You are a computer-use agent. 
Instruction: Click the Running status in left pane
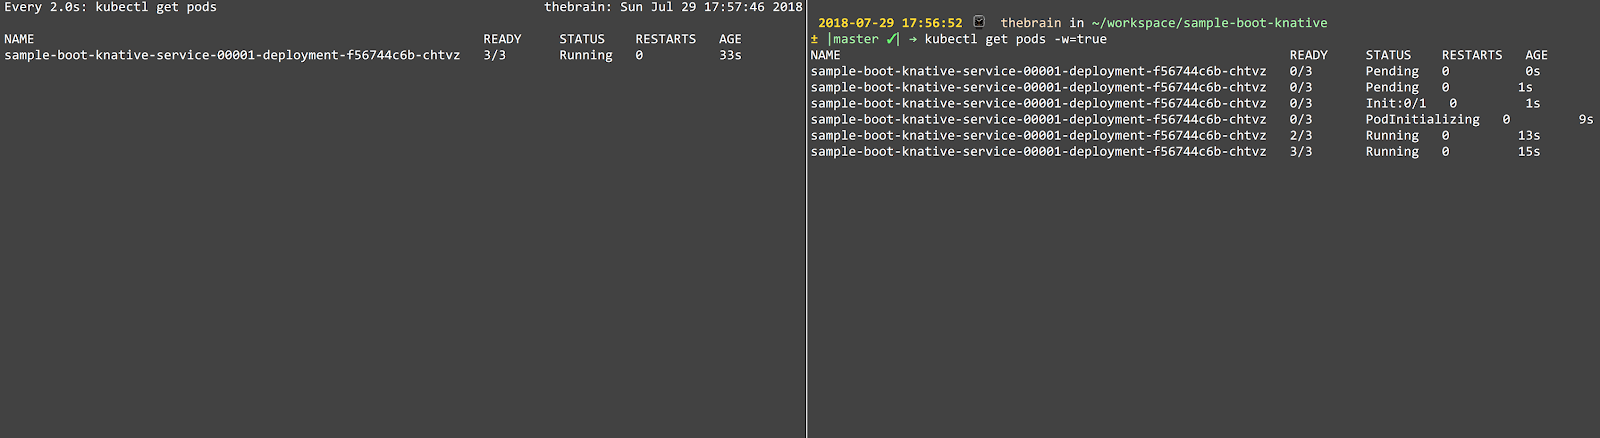pyautogui.click(x=586, y=55)
